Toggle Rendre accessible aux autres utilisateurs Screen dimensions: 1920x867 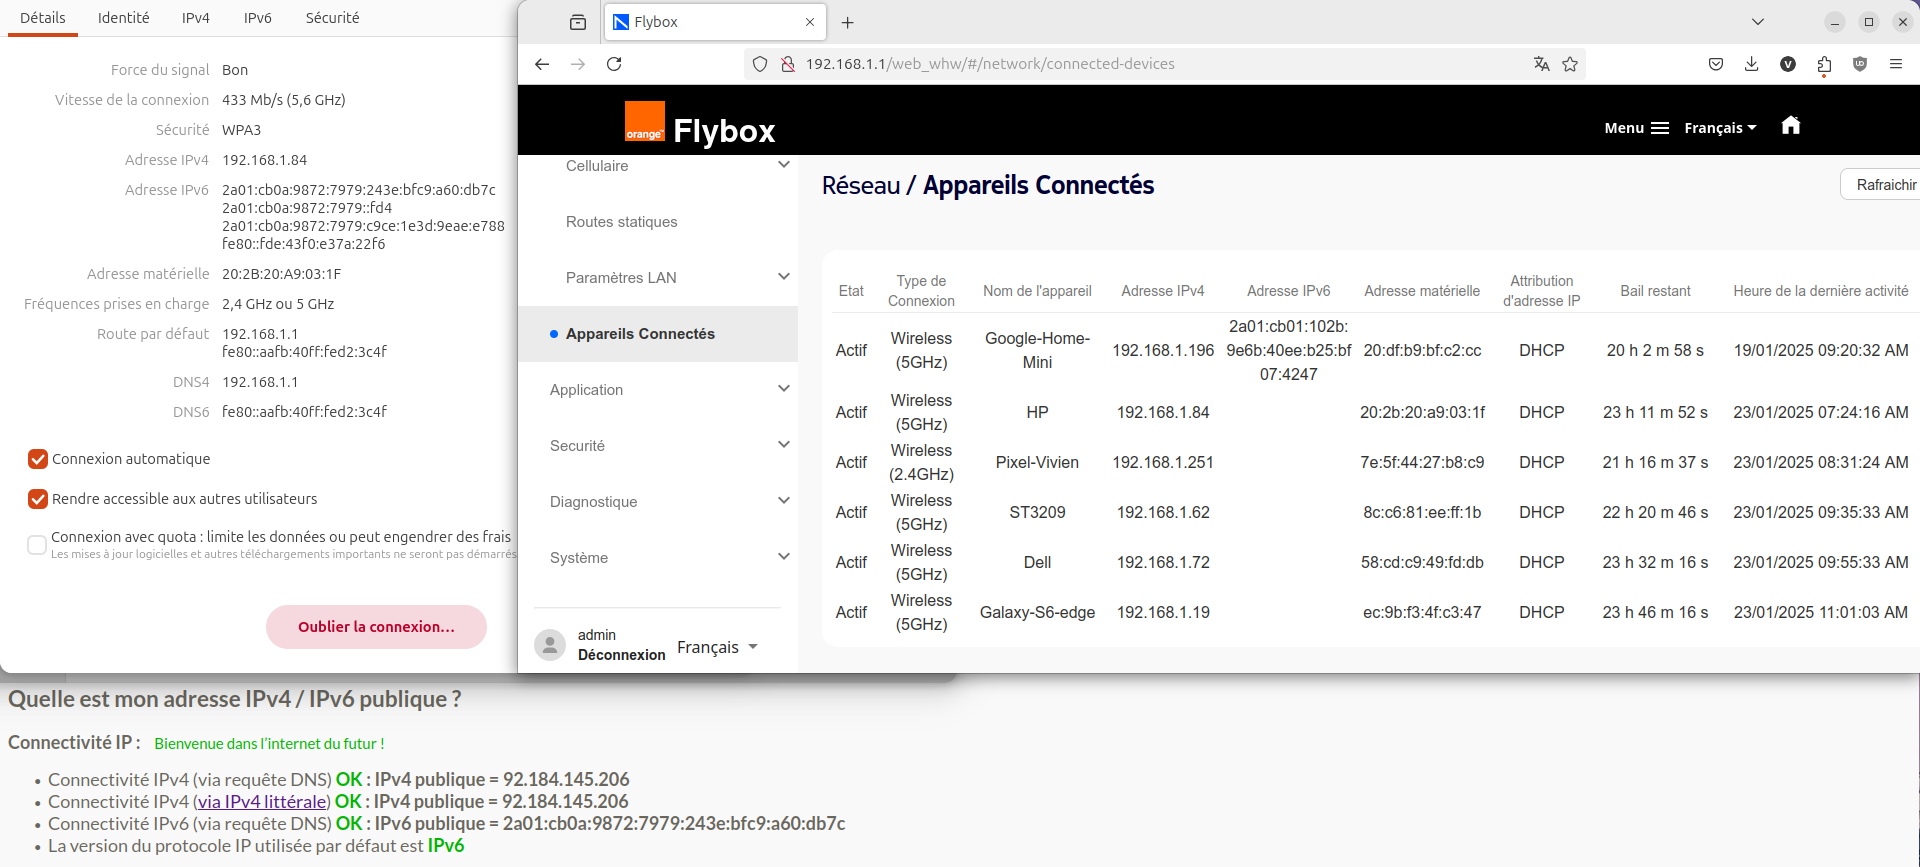[38, 499]
